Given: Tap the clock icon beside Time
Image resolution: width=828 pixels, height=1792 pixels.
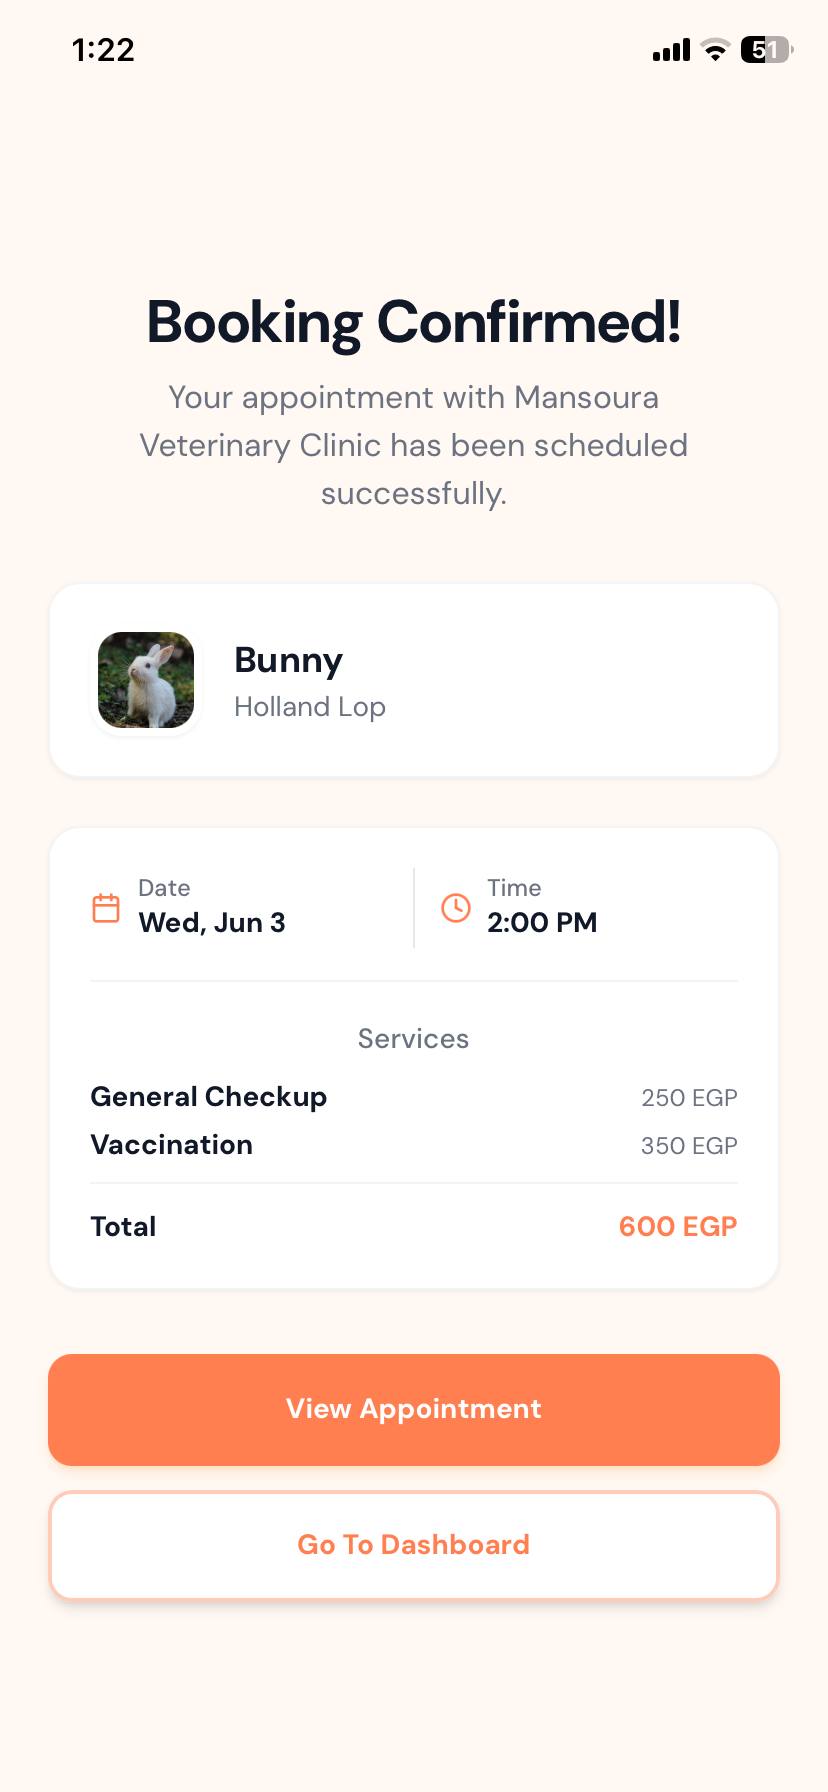Looking at the screenshot, I should 456,908.
